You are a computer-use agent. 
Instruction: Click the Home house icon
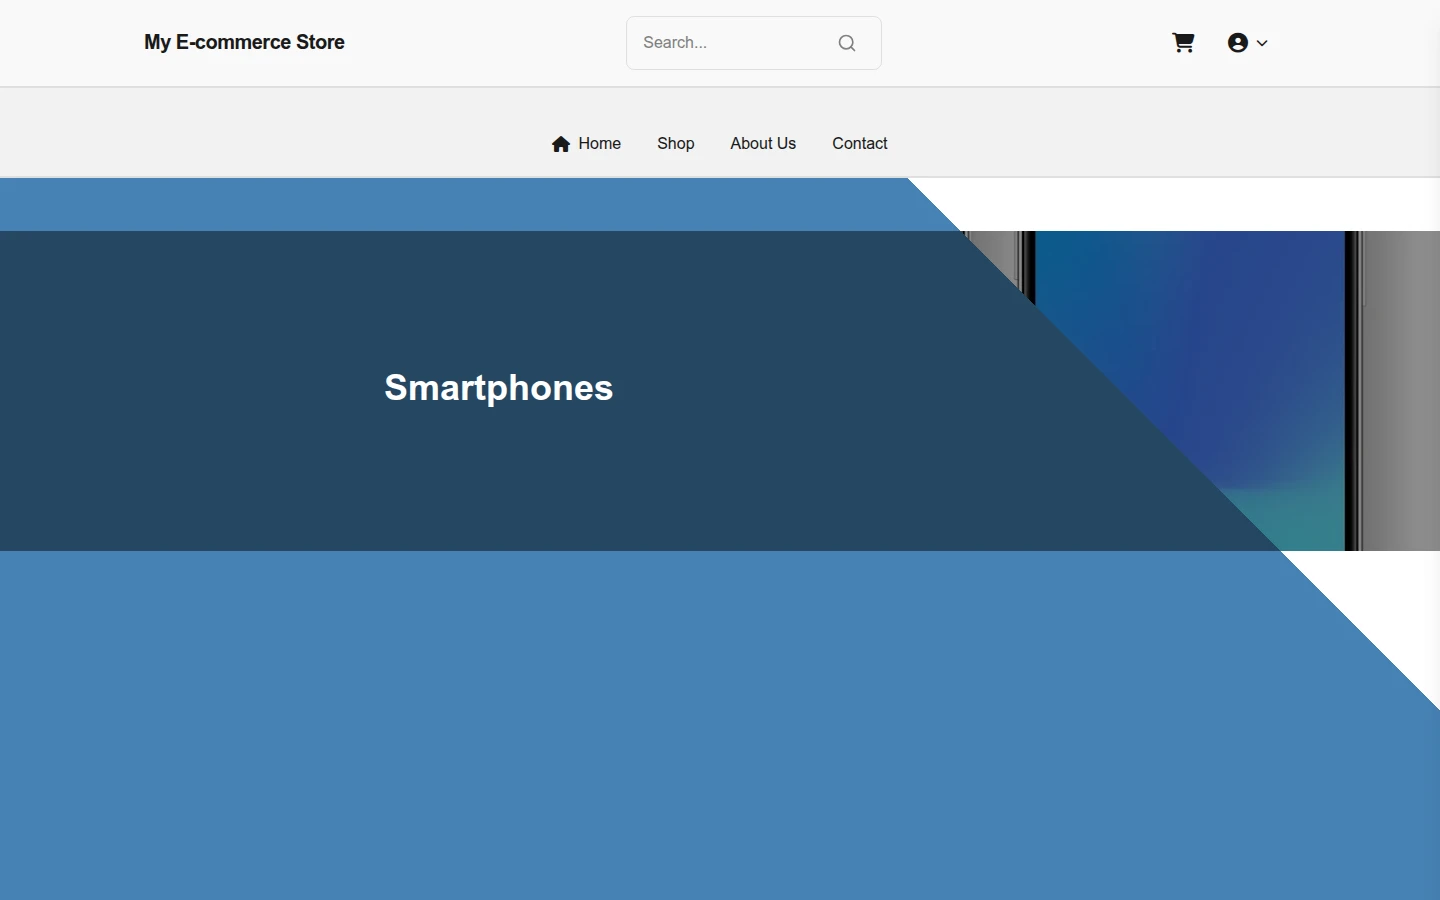561,144
